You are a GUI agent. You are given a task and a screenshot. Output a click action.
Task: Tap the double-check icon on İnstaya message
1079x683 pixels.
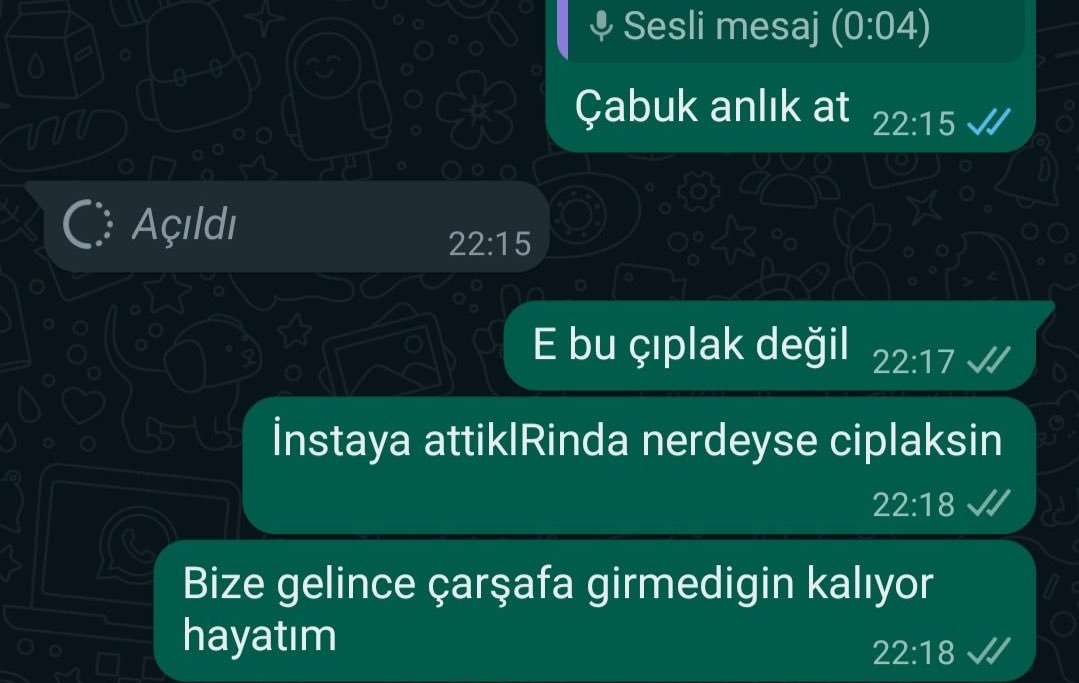tap(989, 503)
